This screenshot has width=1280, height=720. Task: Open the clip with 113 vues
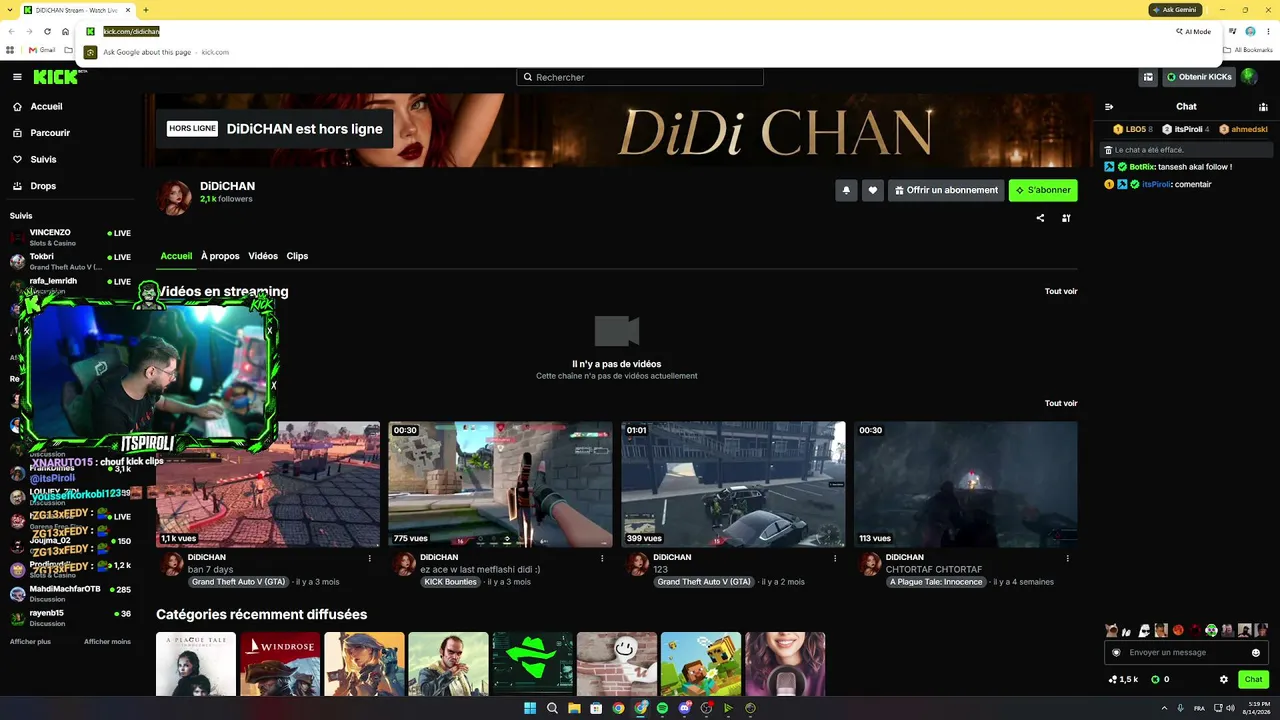tap(966, 484)
